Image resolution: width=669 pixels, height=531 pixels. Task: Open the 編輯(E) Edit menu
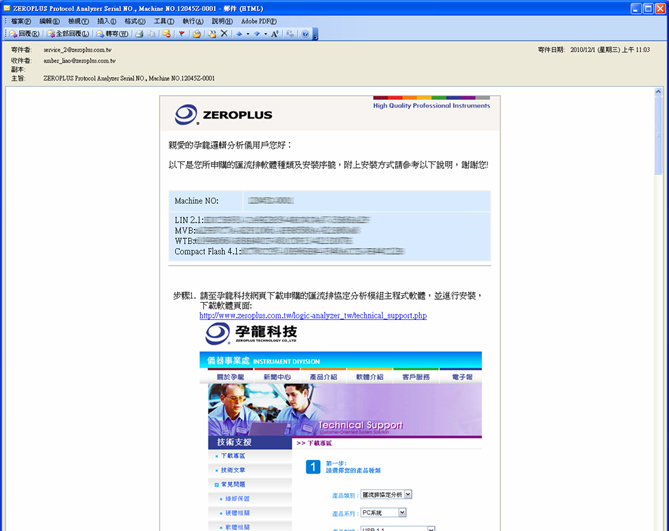click(x=49, y=21)
